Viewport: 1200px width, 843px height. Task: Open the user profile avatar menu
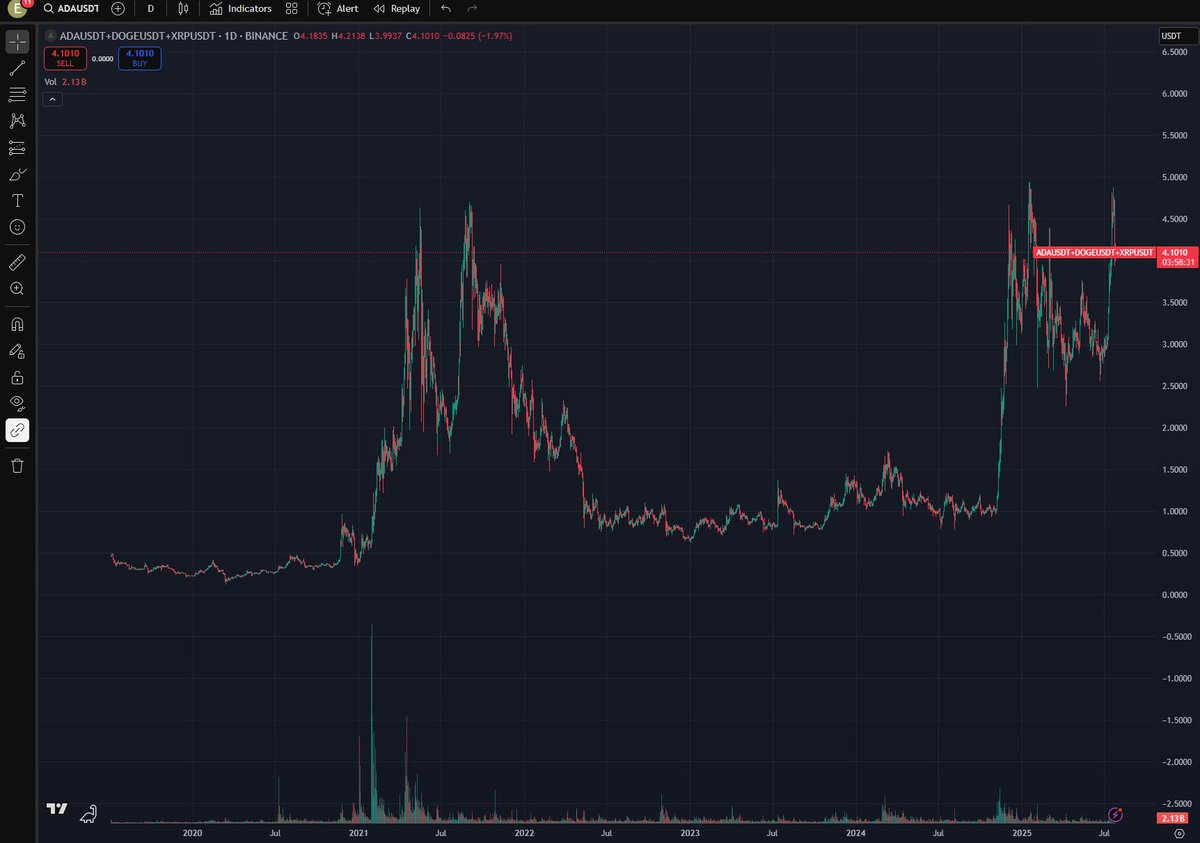(17, 9)
